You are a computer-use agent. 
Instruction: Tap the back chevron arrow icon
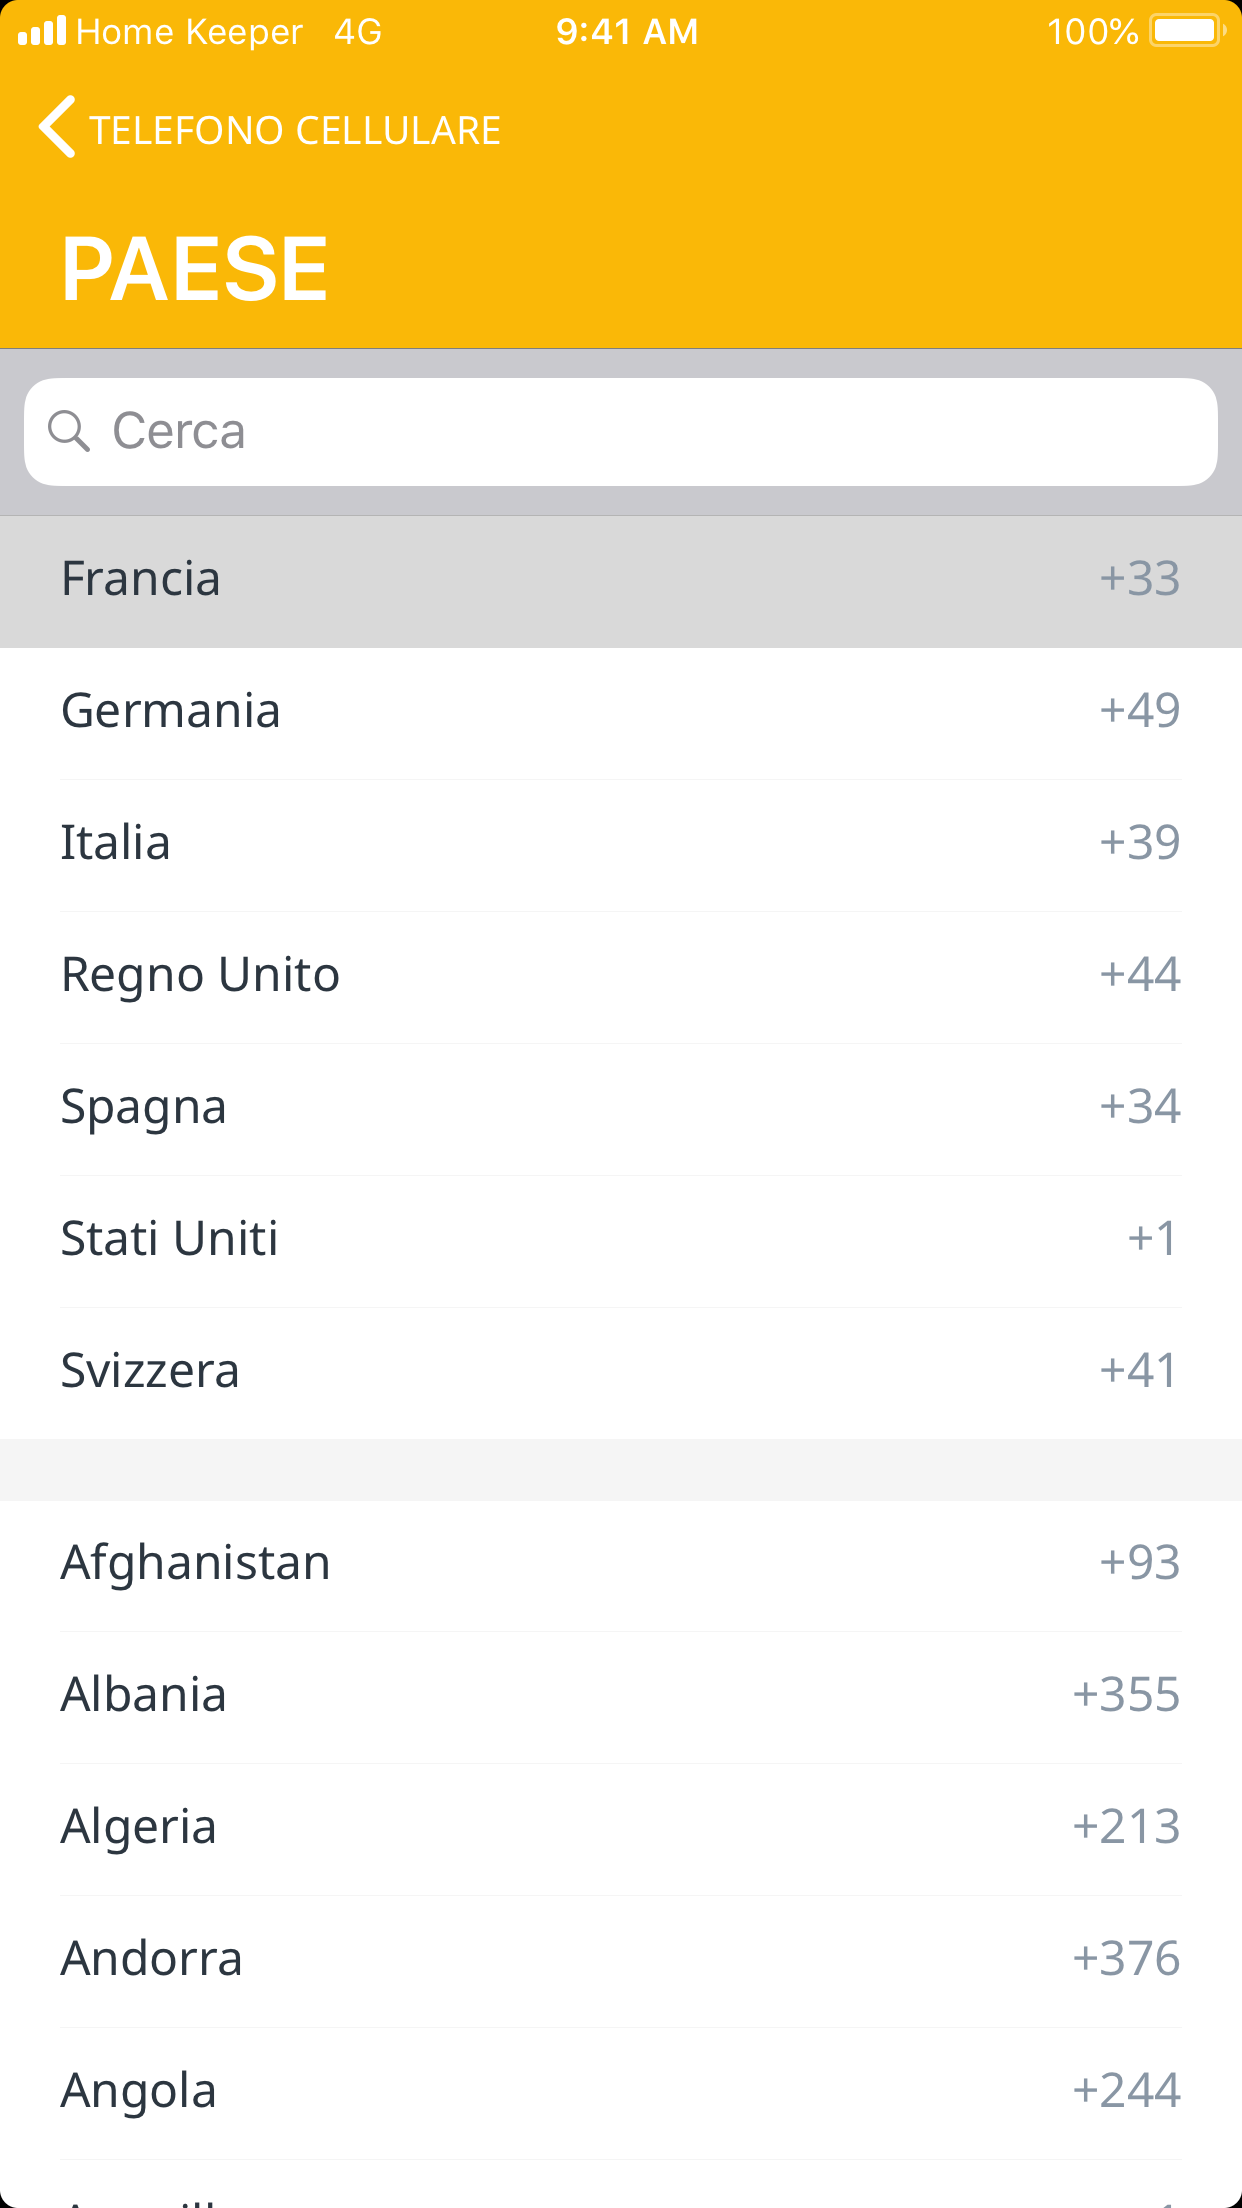pos(57,128)
